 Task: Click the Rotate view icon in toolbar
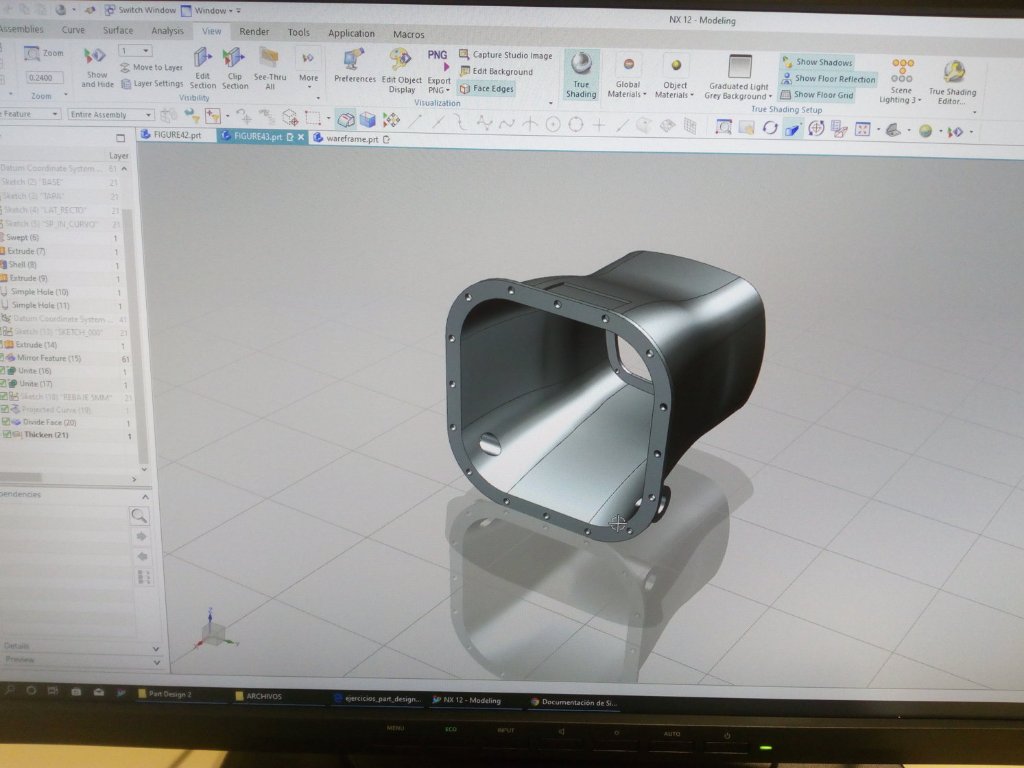[770, 128]
